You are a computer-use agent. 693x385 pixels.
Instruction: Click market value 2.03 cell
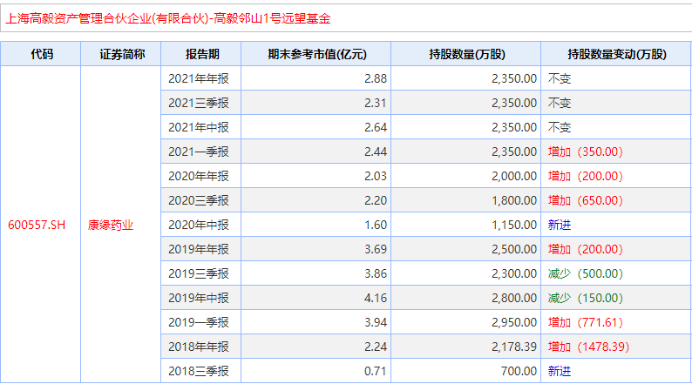(x=316, y=176)
